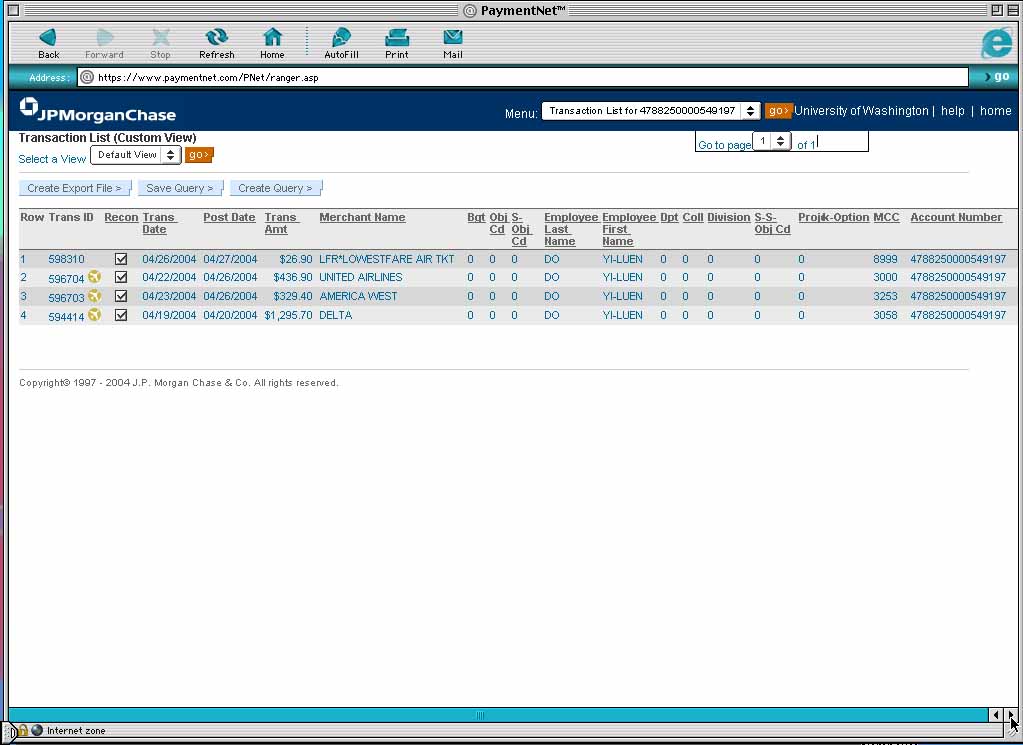Sort by the Trans Amt column header
The width and height of the screenshot is (1023, 745).
(281, 223)
